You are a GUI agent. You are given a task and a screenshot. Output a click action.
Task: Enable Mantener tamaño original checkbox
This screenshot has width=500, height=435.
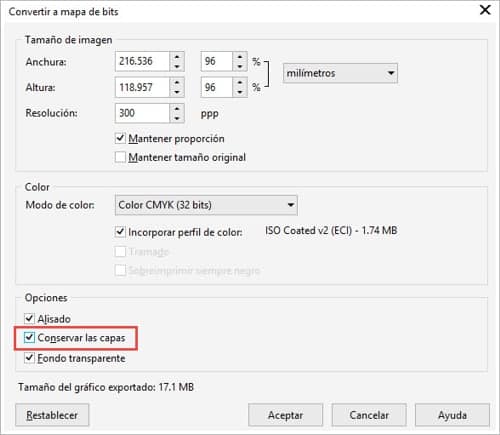coord(120,157)
